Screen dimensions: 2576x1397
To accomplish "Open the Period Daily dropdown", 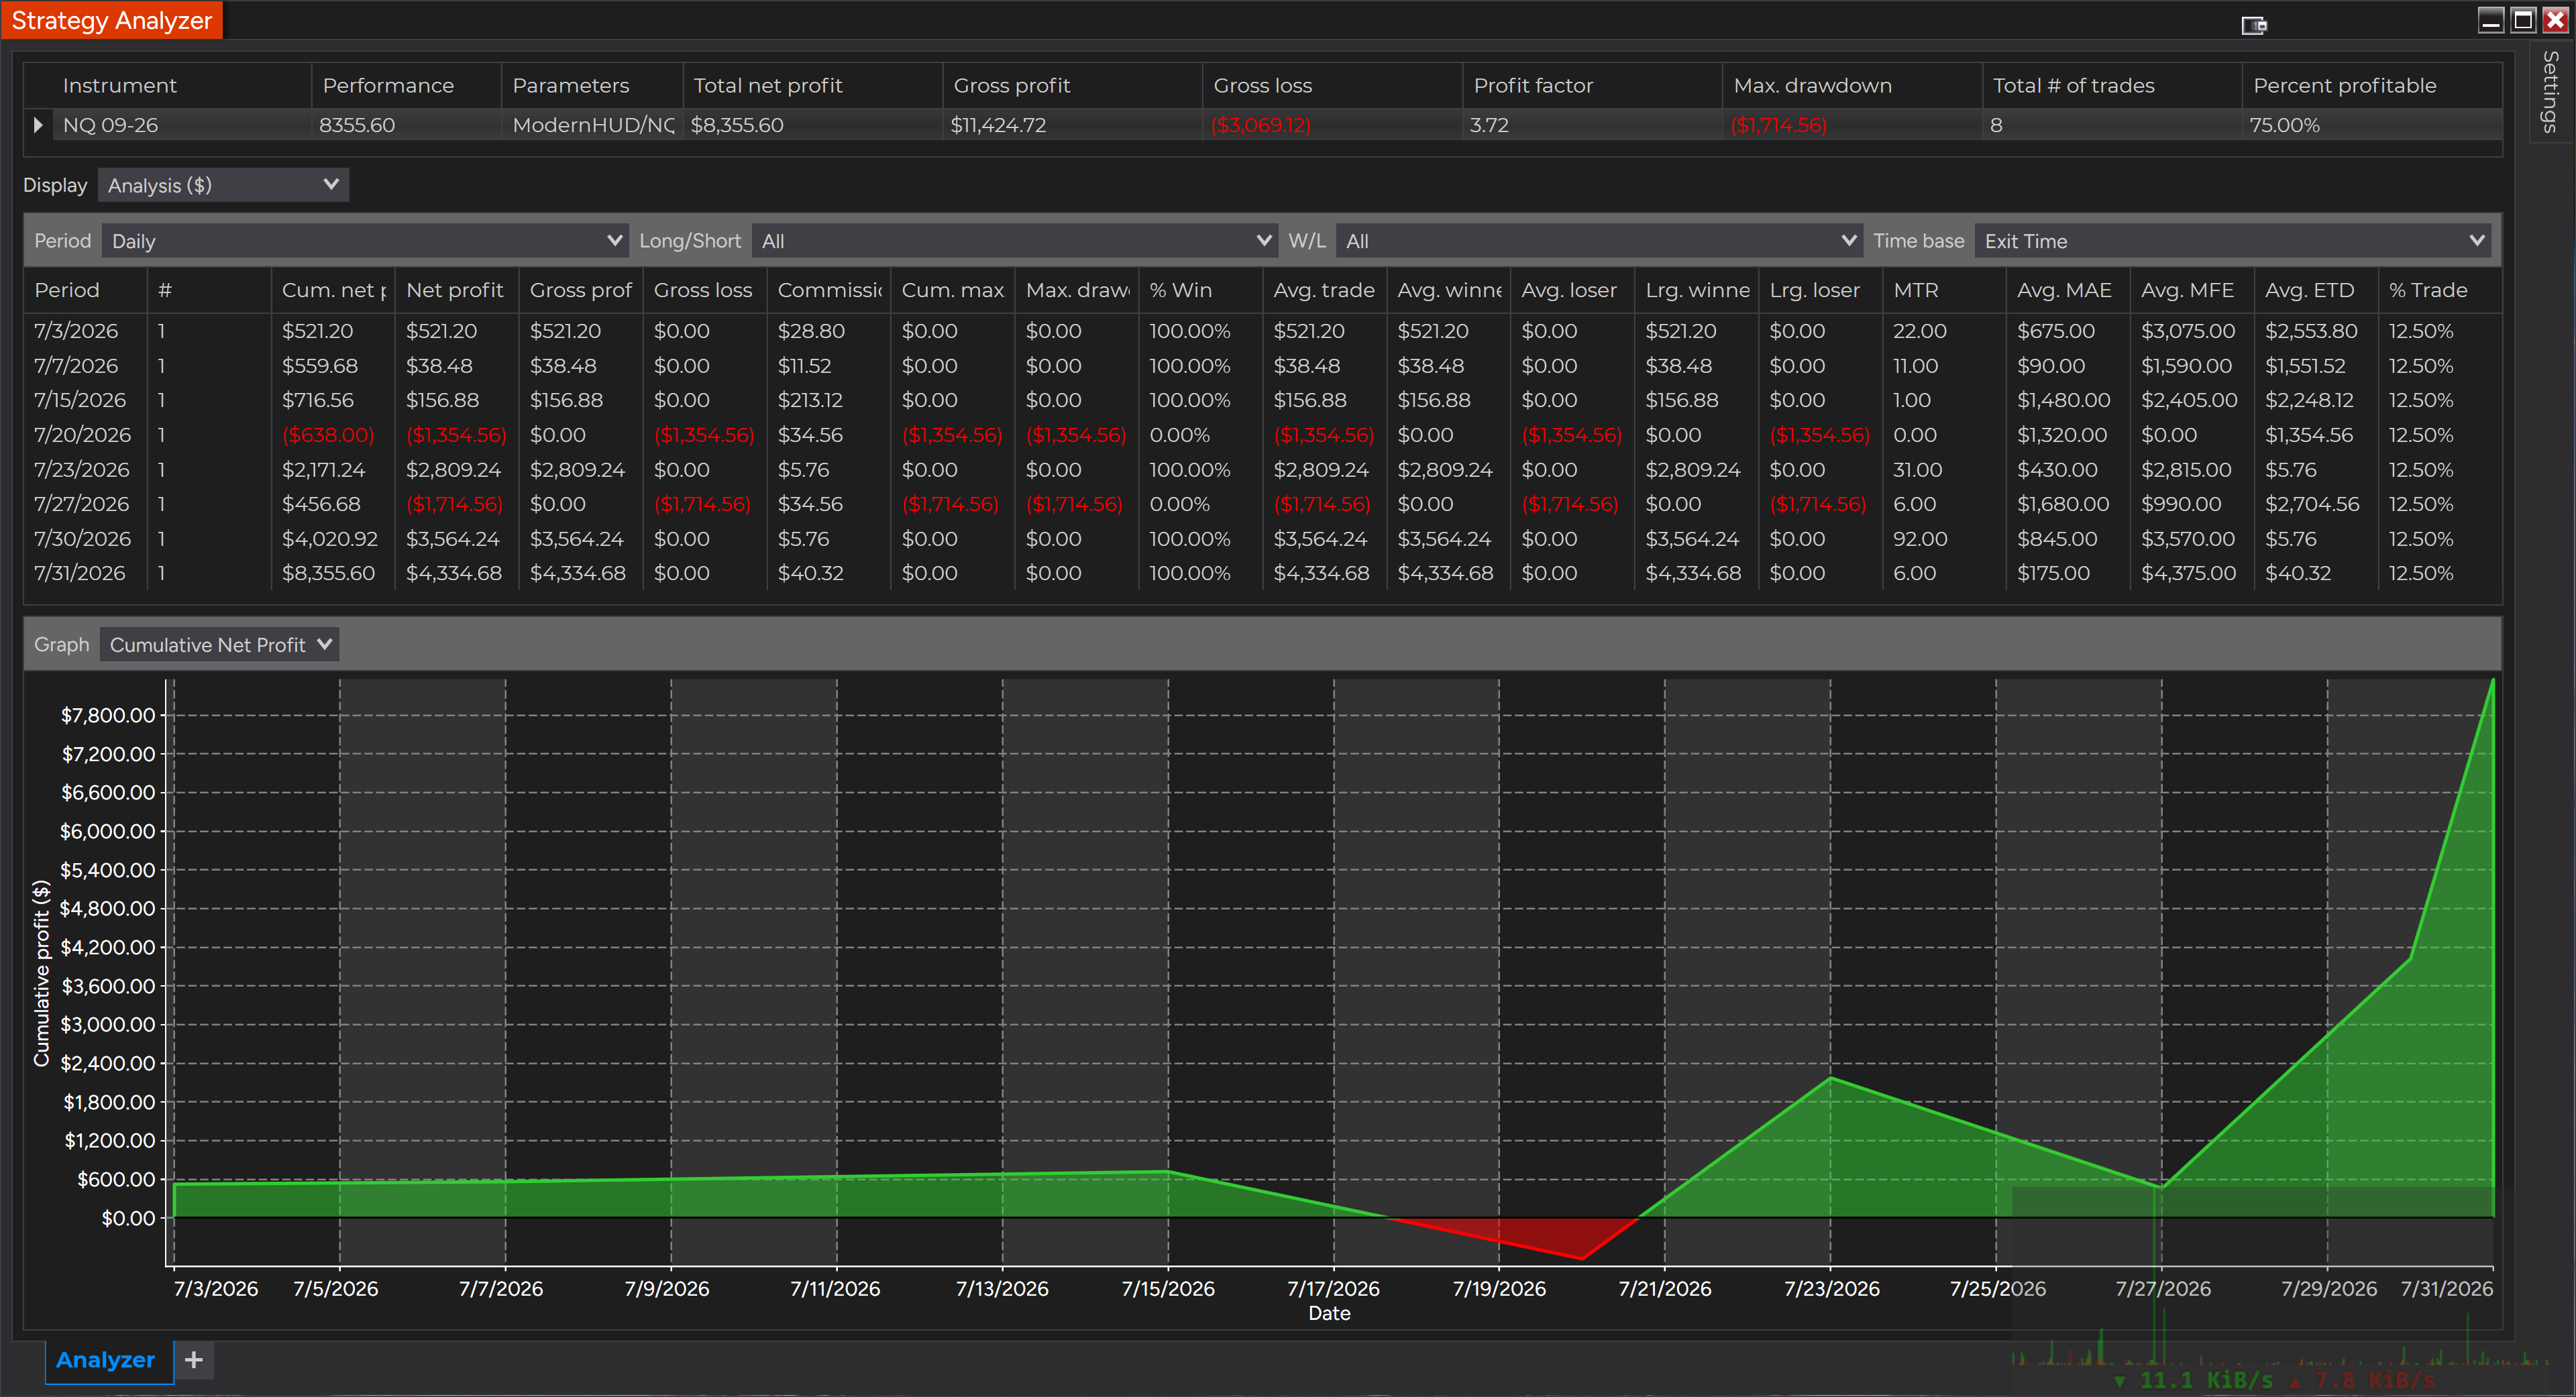I will 365,241.
